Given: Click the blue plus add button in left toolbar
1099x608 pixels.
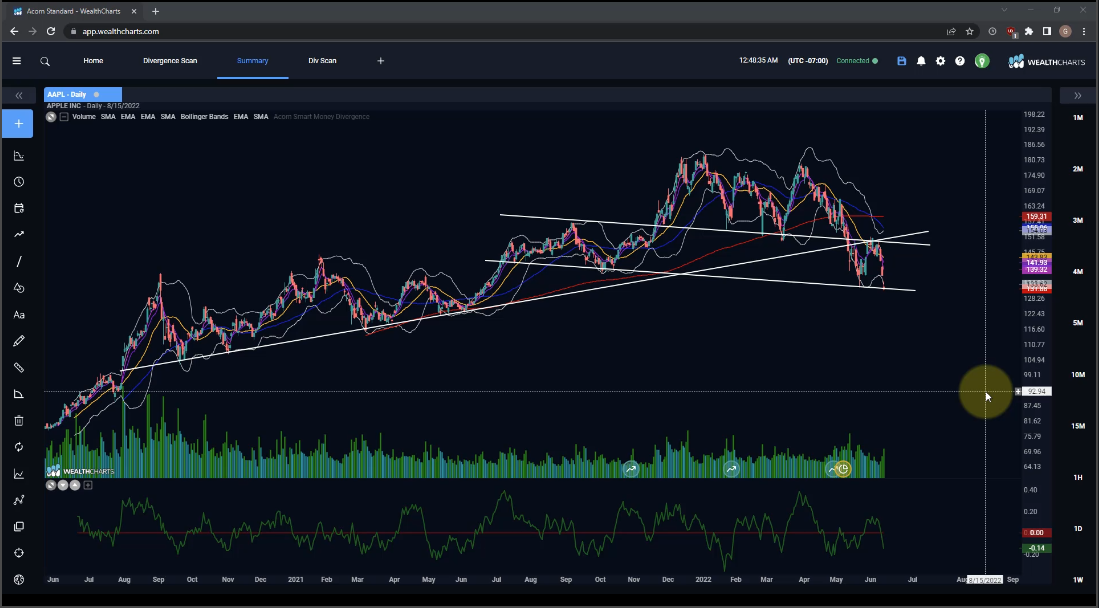Looking at the screenshot, I should [18, 123].
